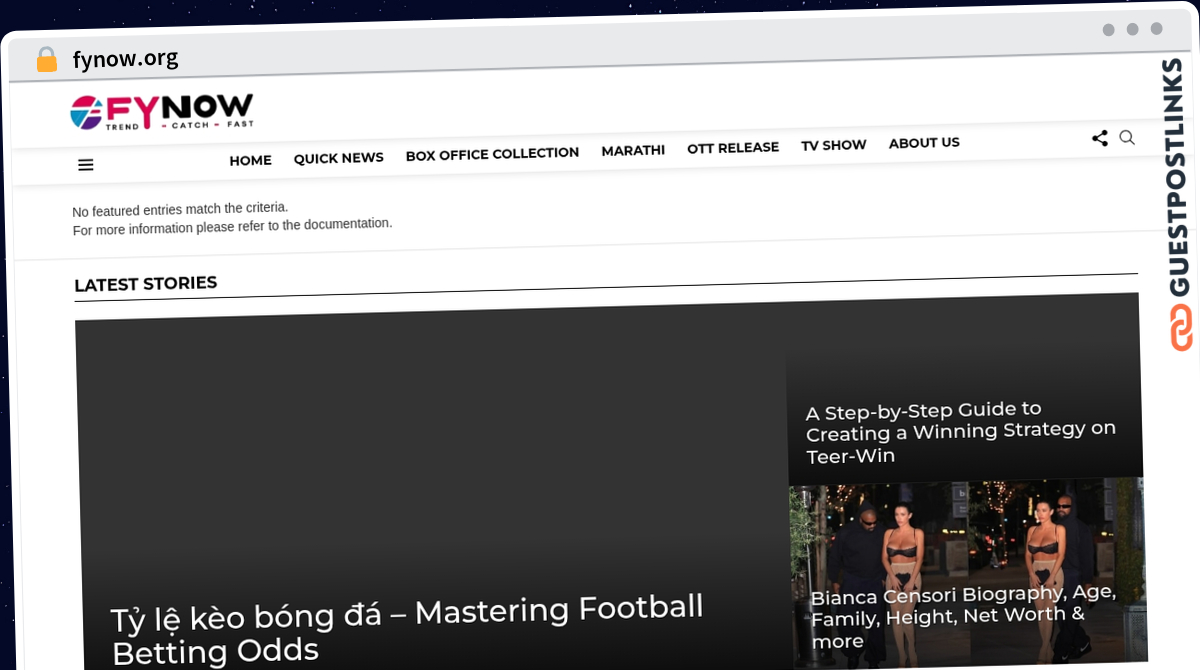
Task: Click the fynow.org address bar URL
Action: coord(126,58)
